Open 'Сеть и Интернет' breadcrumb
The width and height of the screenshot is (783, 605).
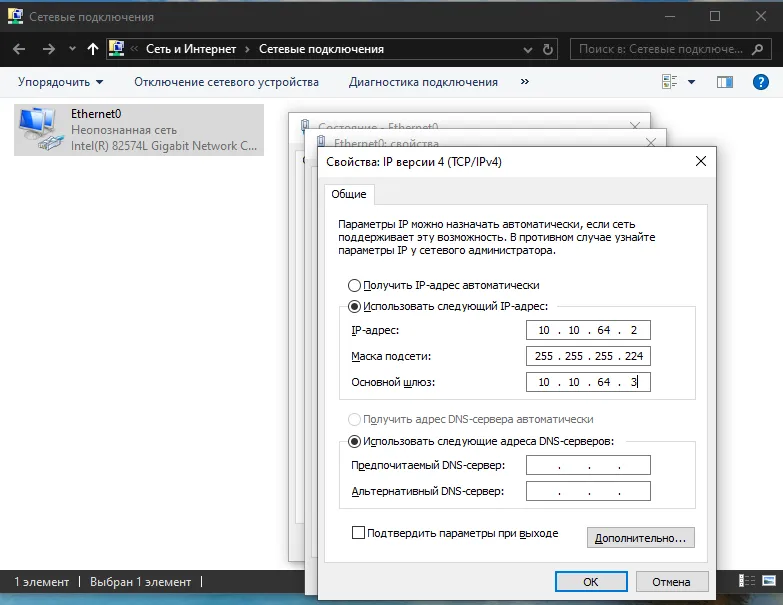point(191,49)
